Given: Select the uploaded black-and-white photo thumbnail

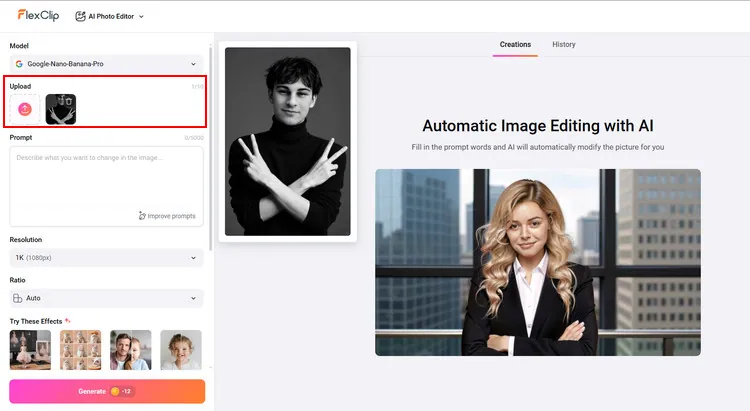Looking at the screenshot, I should [61, 109].
